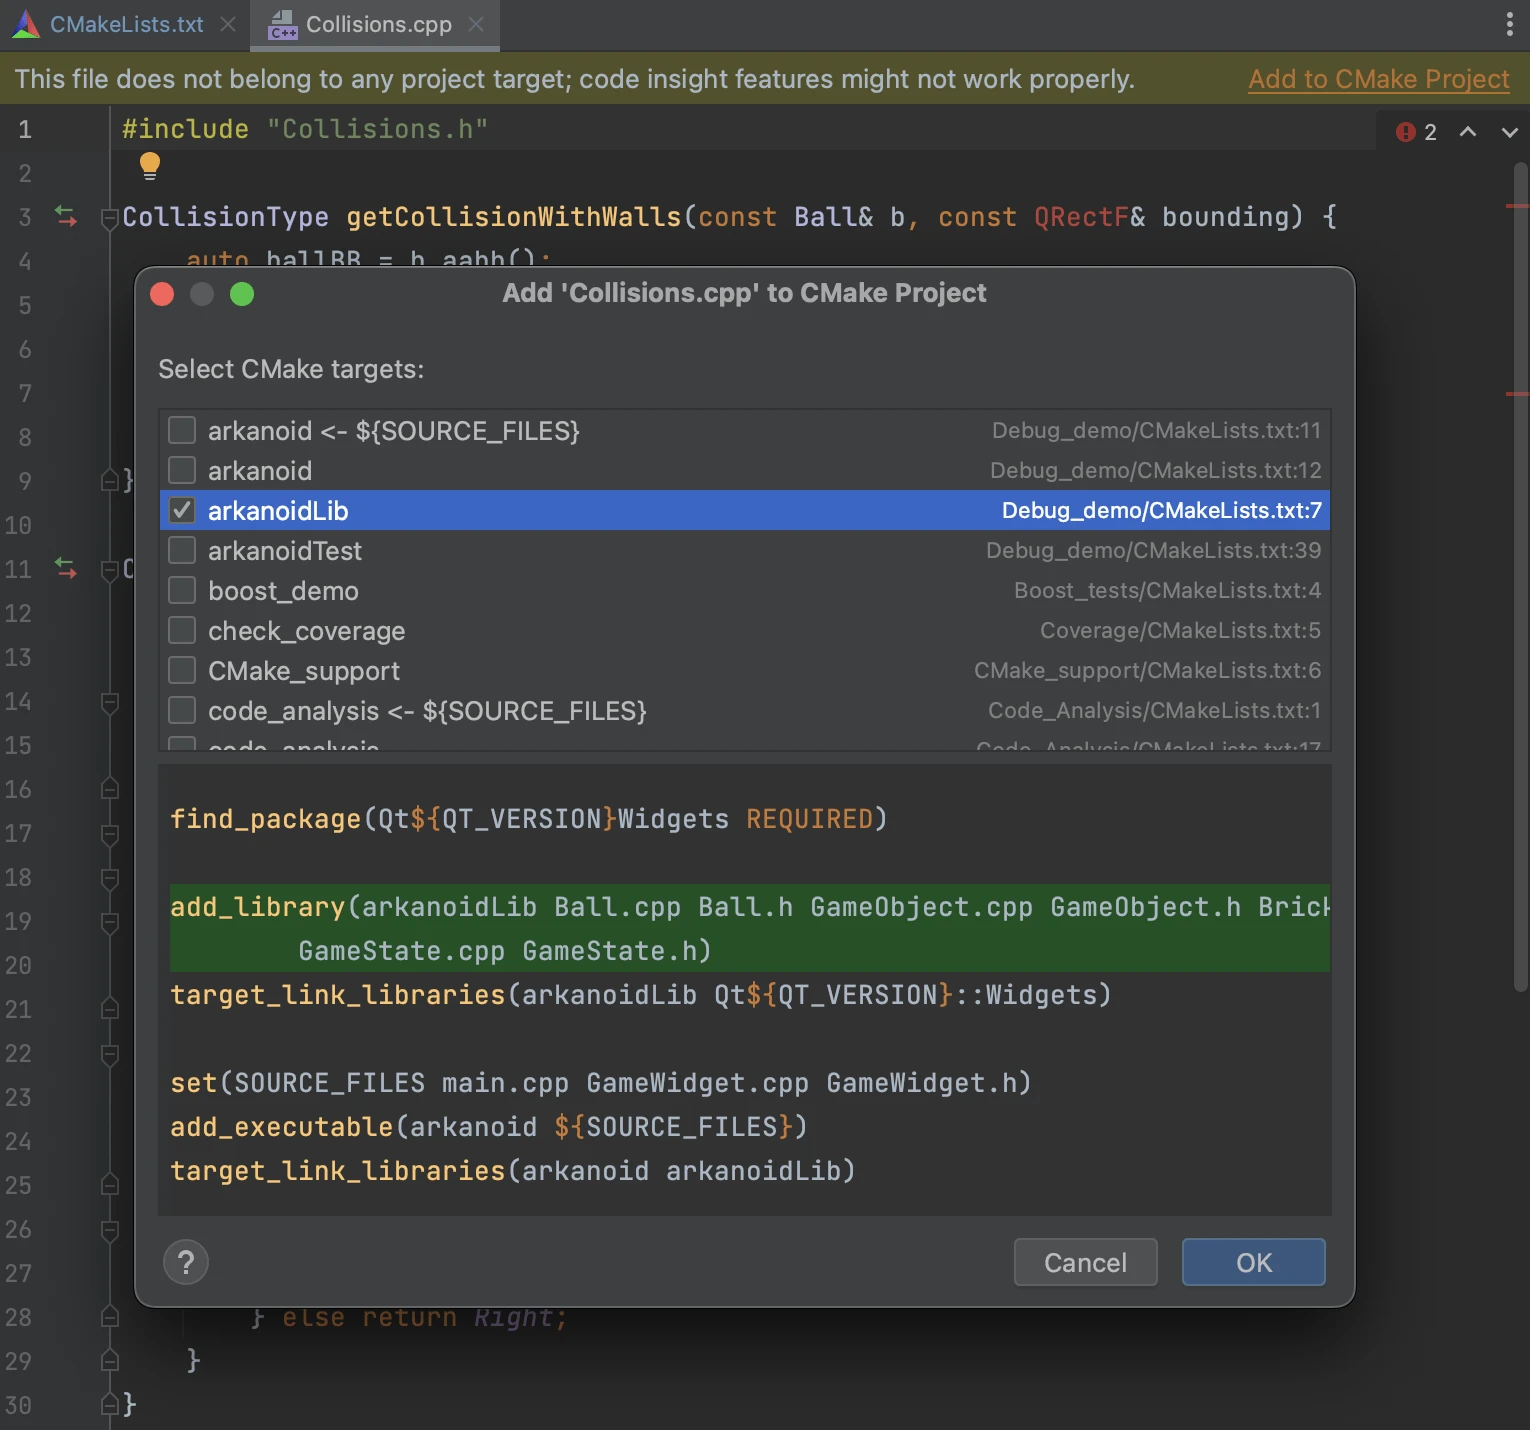Click the Add to CMake Project link
1530x1430 pixels.
[x=1378, y=79]
